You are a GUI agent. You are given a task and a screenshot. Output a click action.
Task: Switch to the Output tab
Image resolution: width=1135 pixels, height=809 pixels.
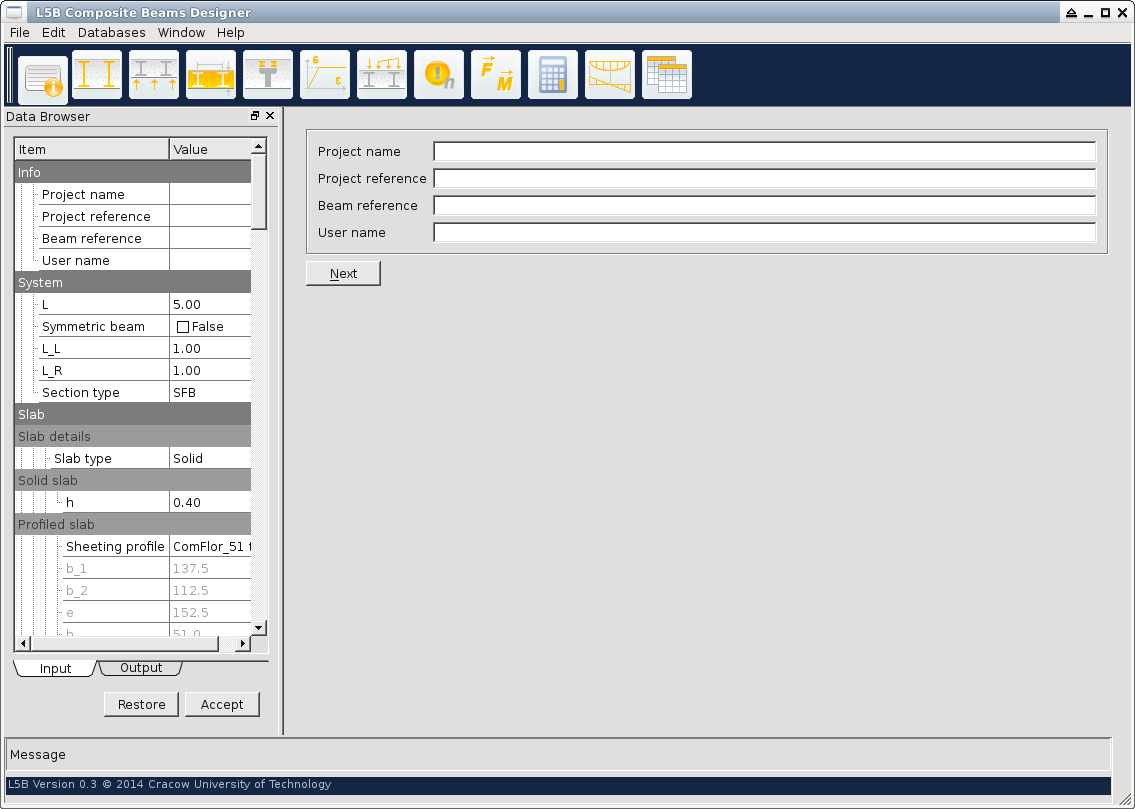[141, 668]
